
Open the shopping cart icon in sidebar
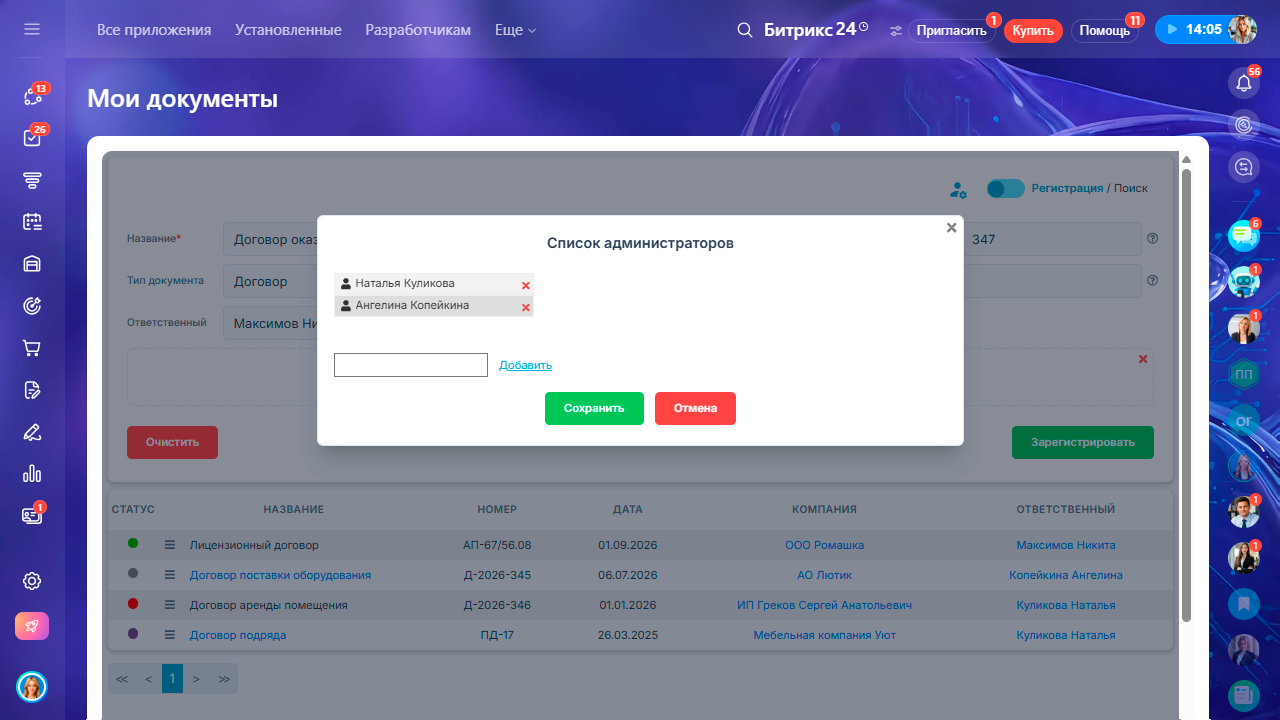[x=32, y=348]
